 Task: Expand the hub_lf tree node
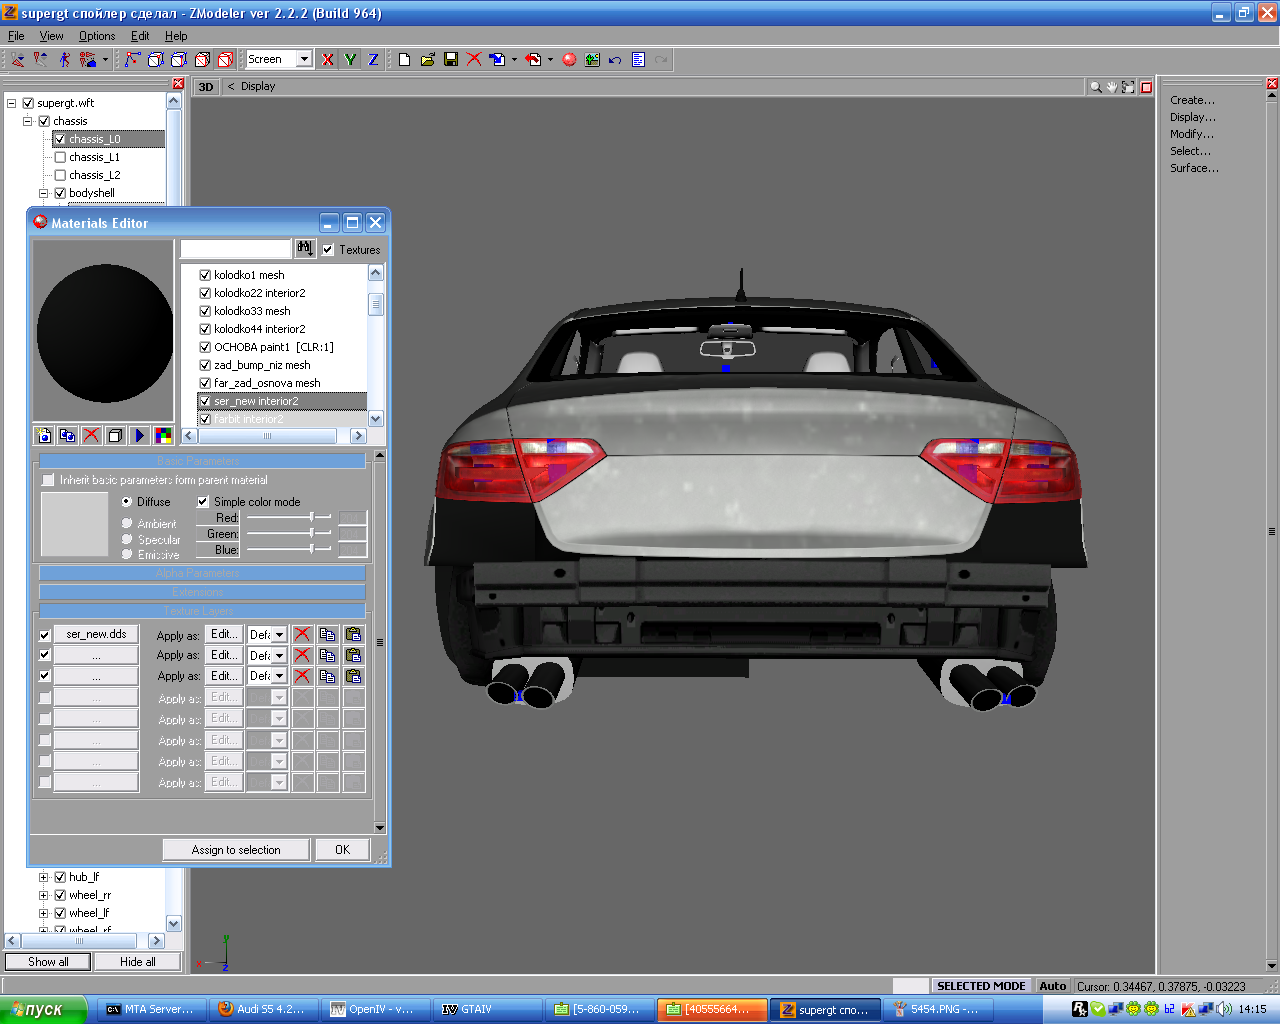pos(44,877)
